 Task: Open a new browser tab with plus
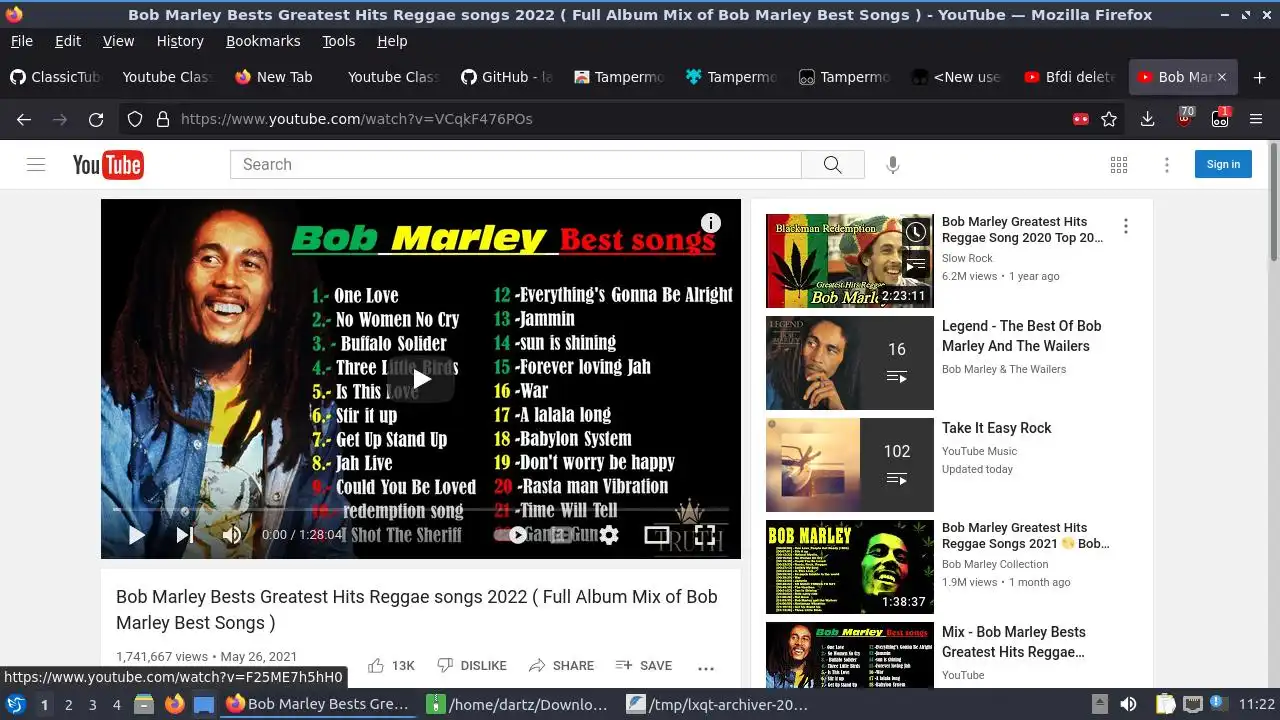[1259, 77]
